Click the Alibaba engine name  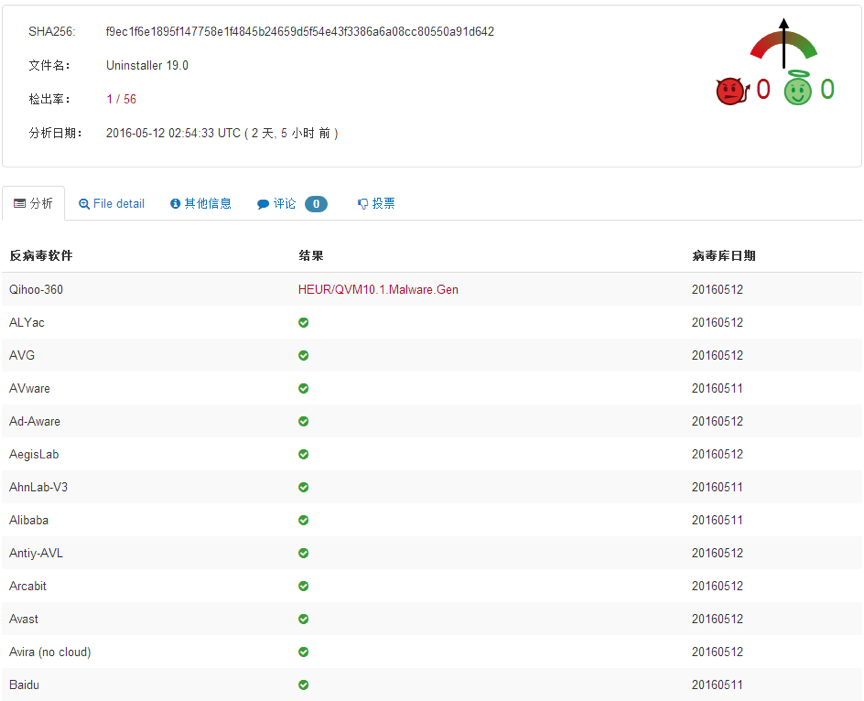[x=29, y=520]
